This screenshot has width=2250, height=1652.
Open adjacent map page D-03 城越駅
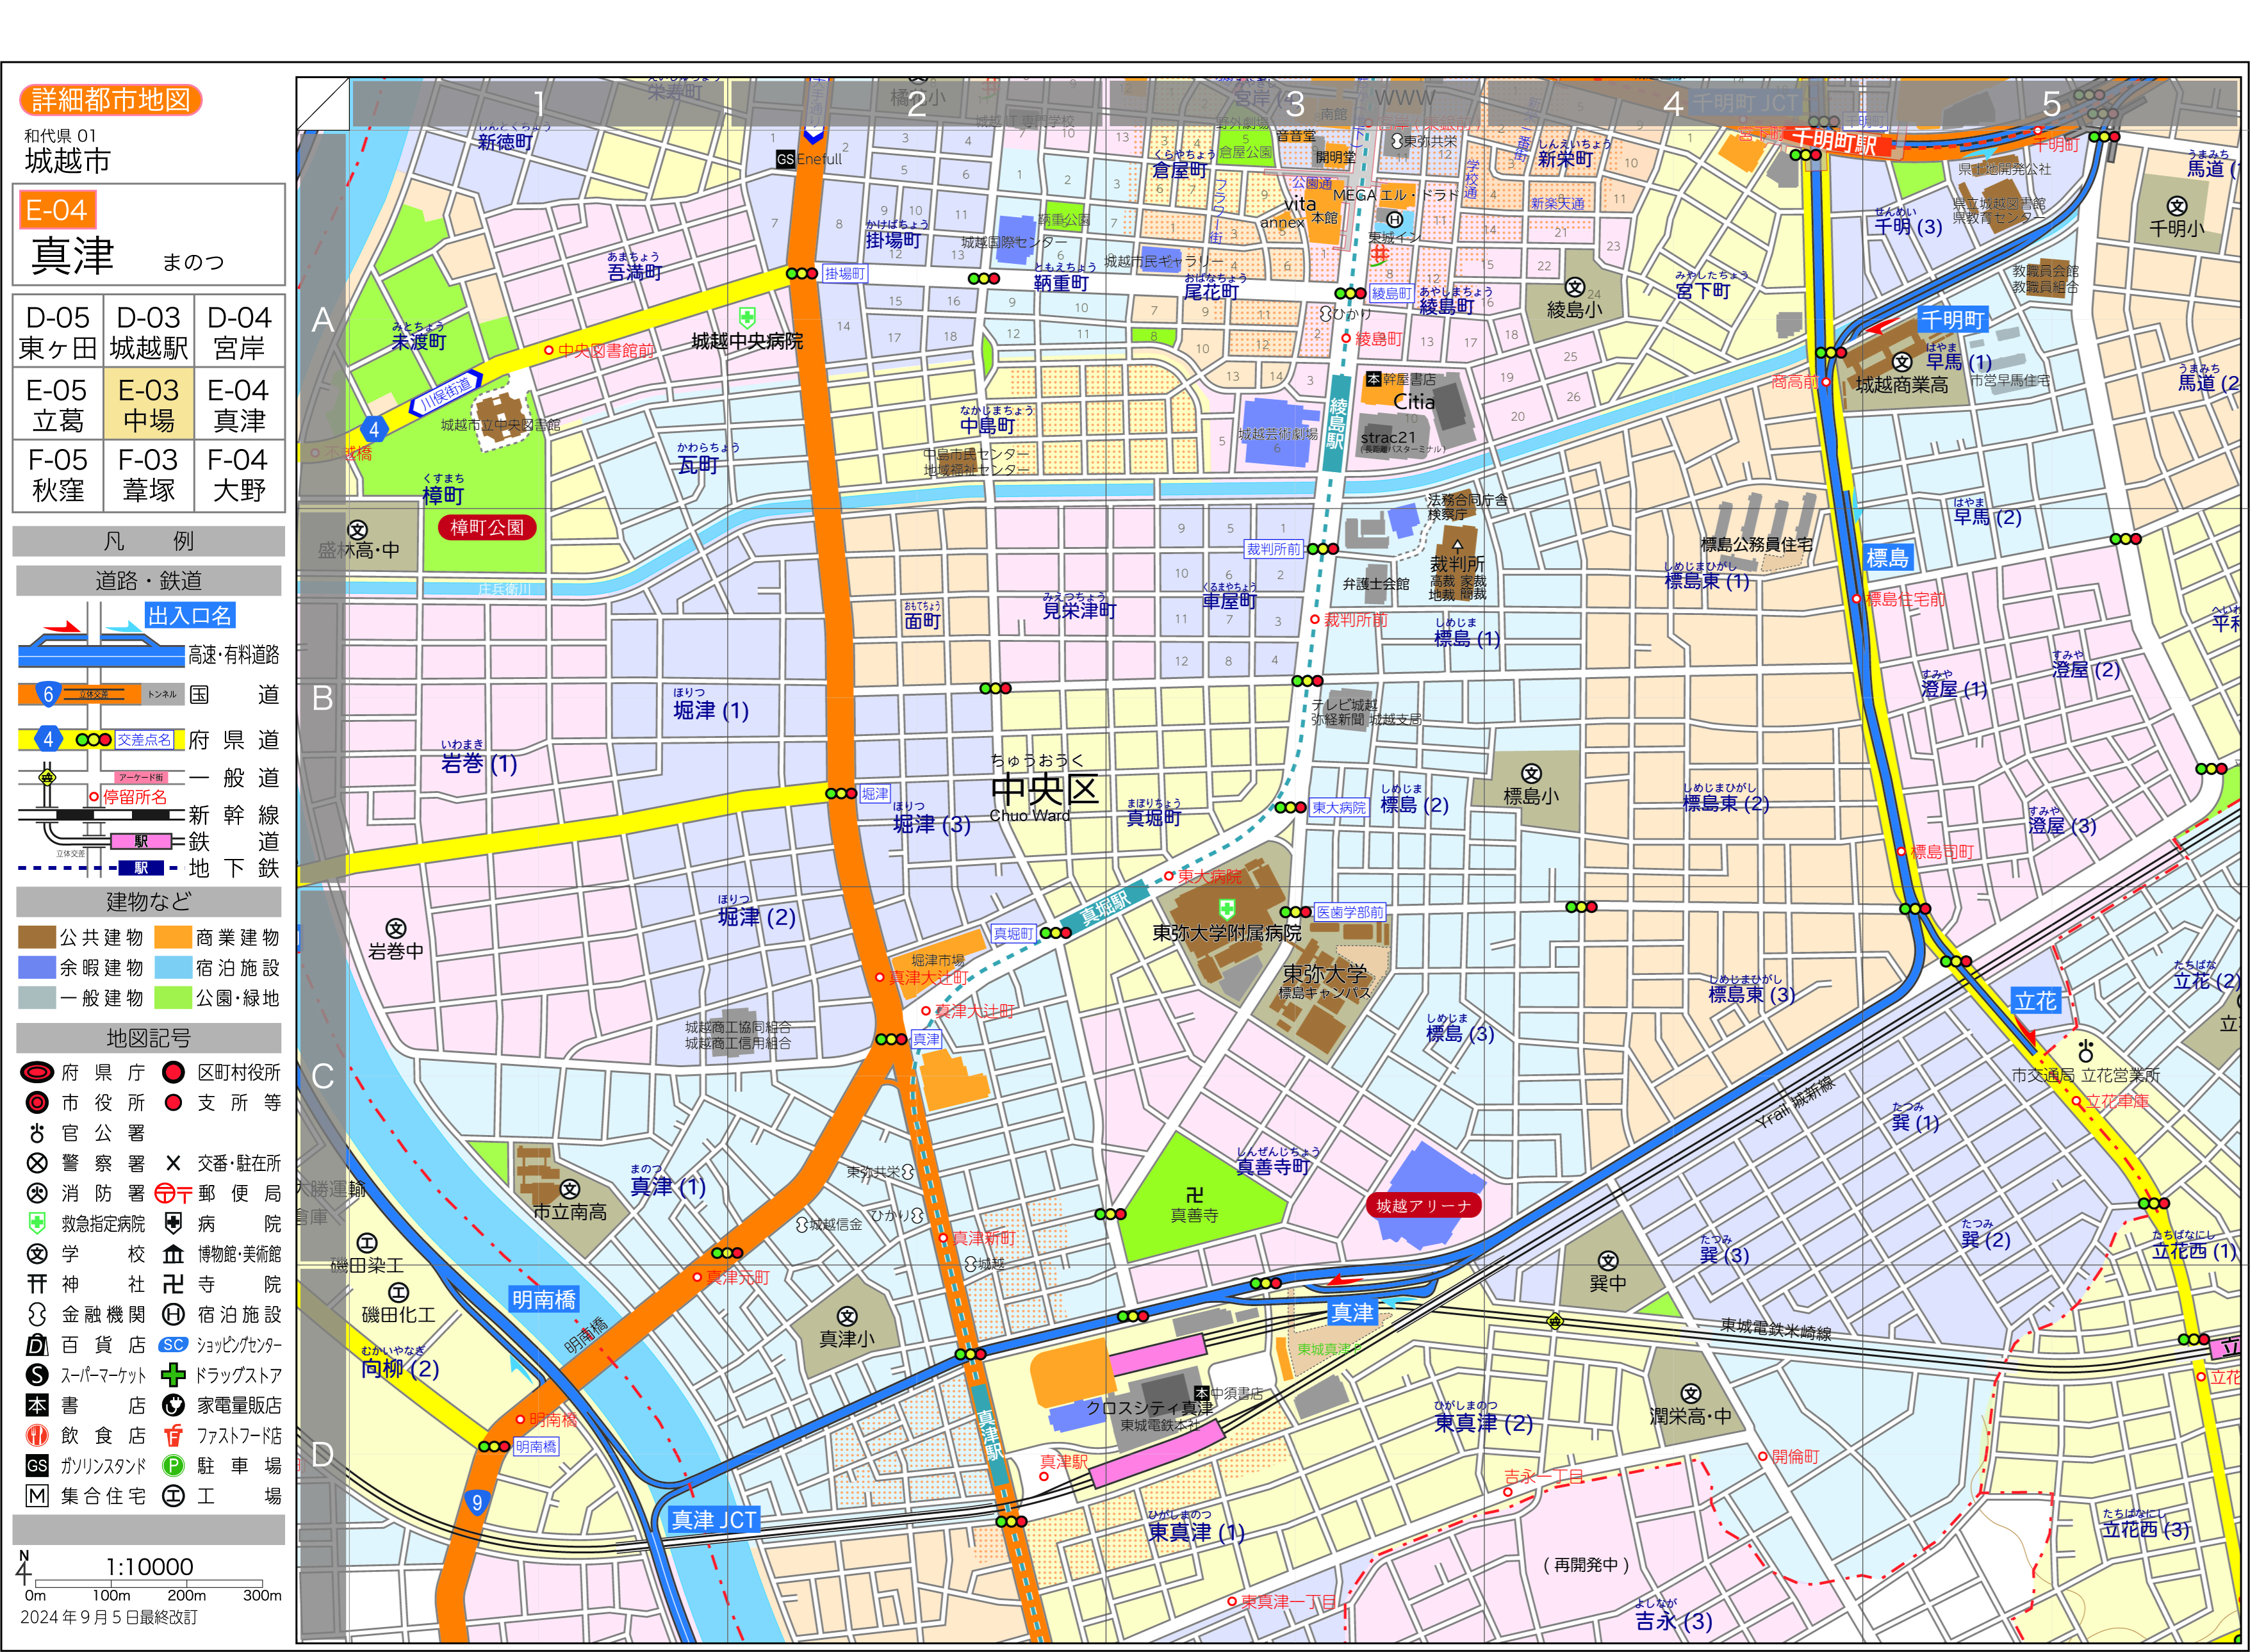point(149,332)
